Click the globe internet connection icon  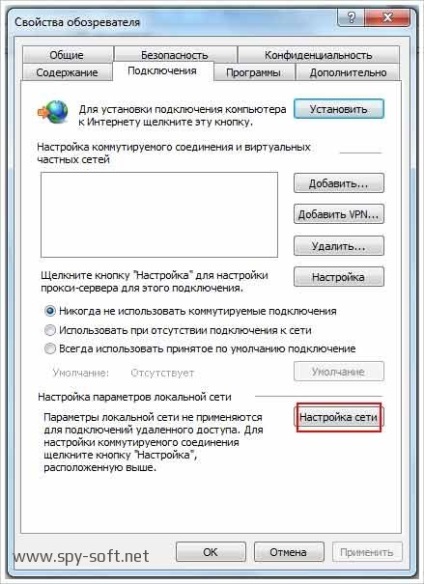coord(53,112)
